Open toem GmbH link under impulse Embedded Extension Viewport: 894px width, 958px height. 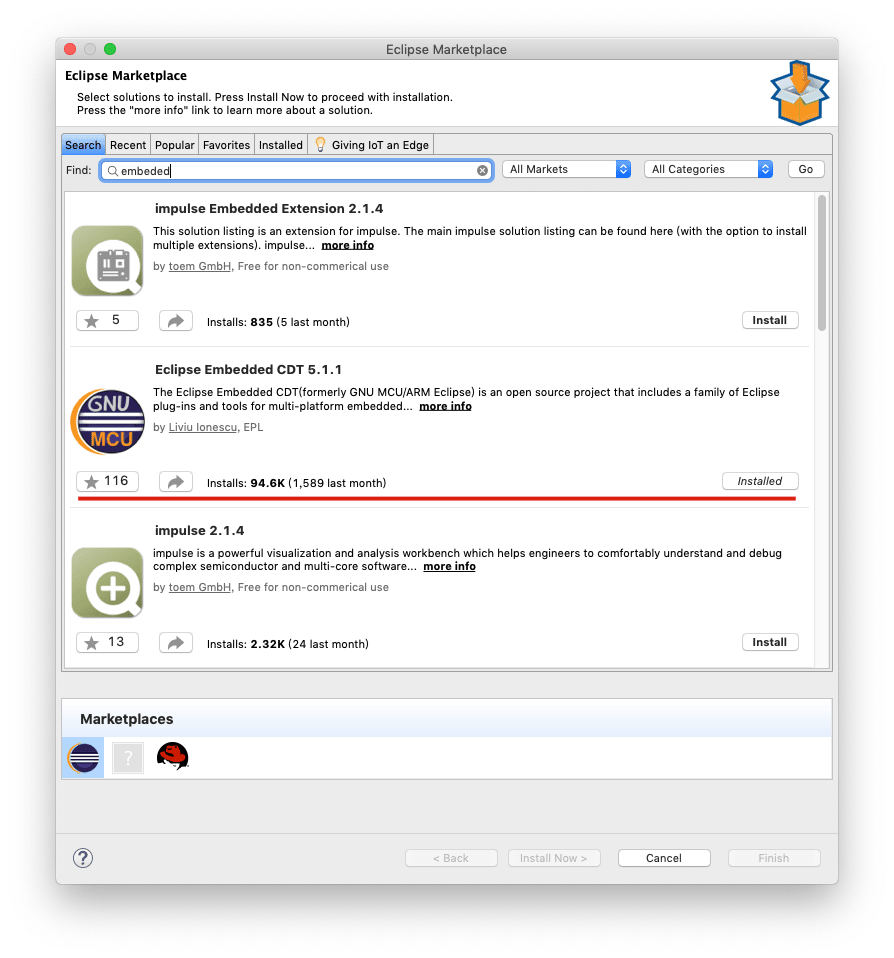point(199,266)
